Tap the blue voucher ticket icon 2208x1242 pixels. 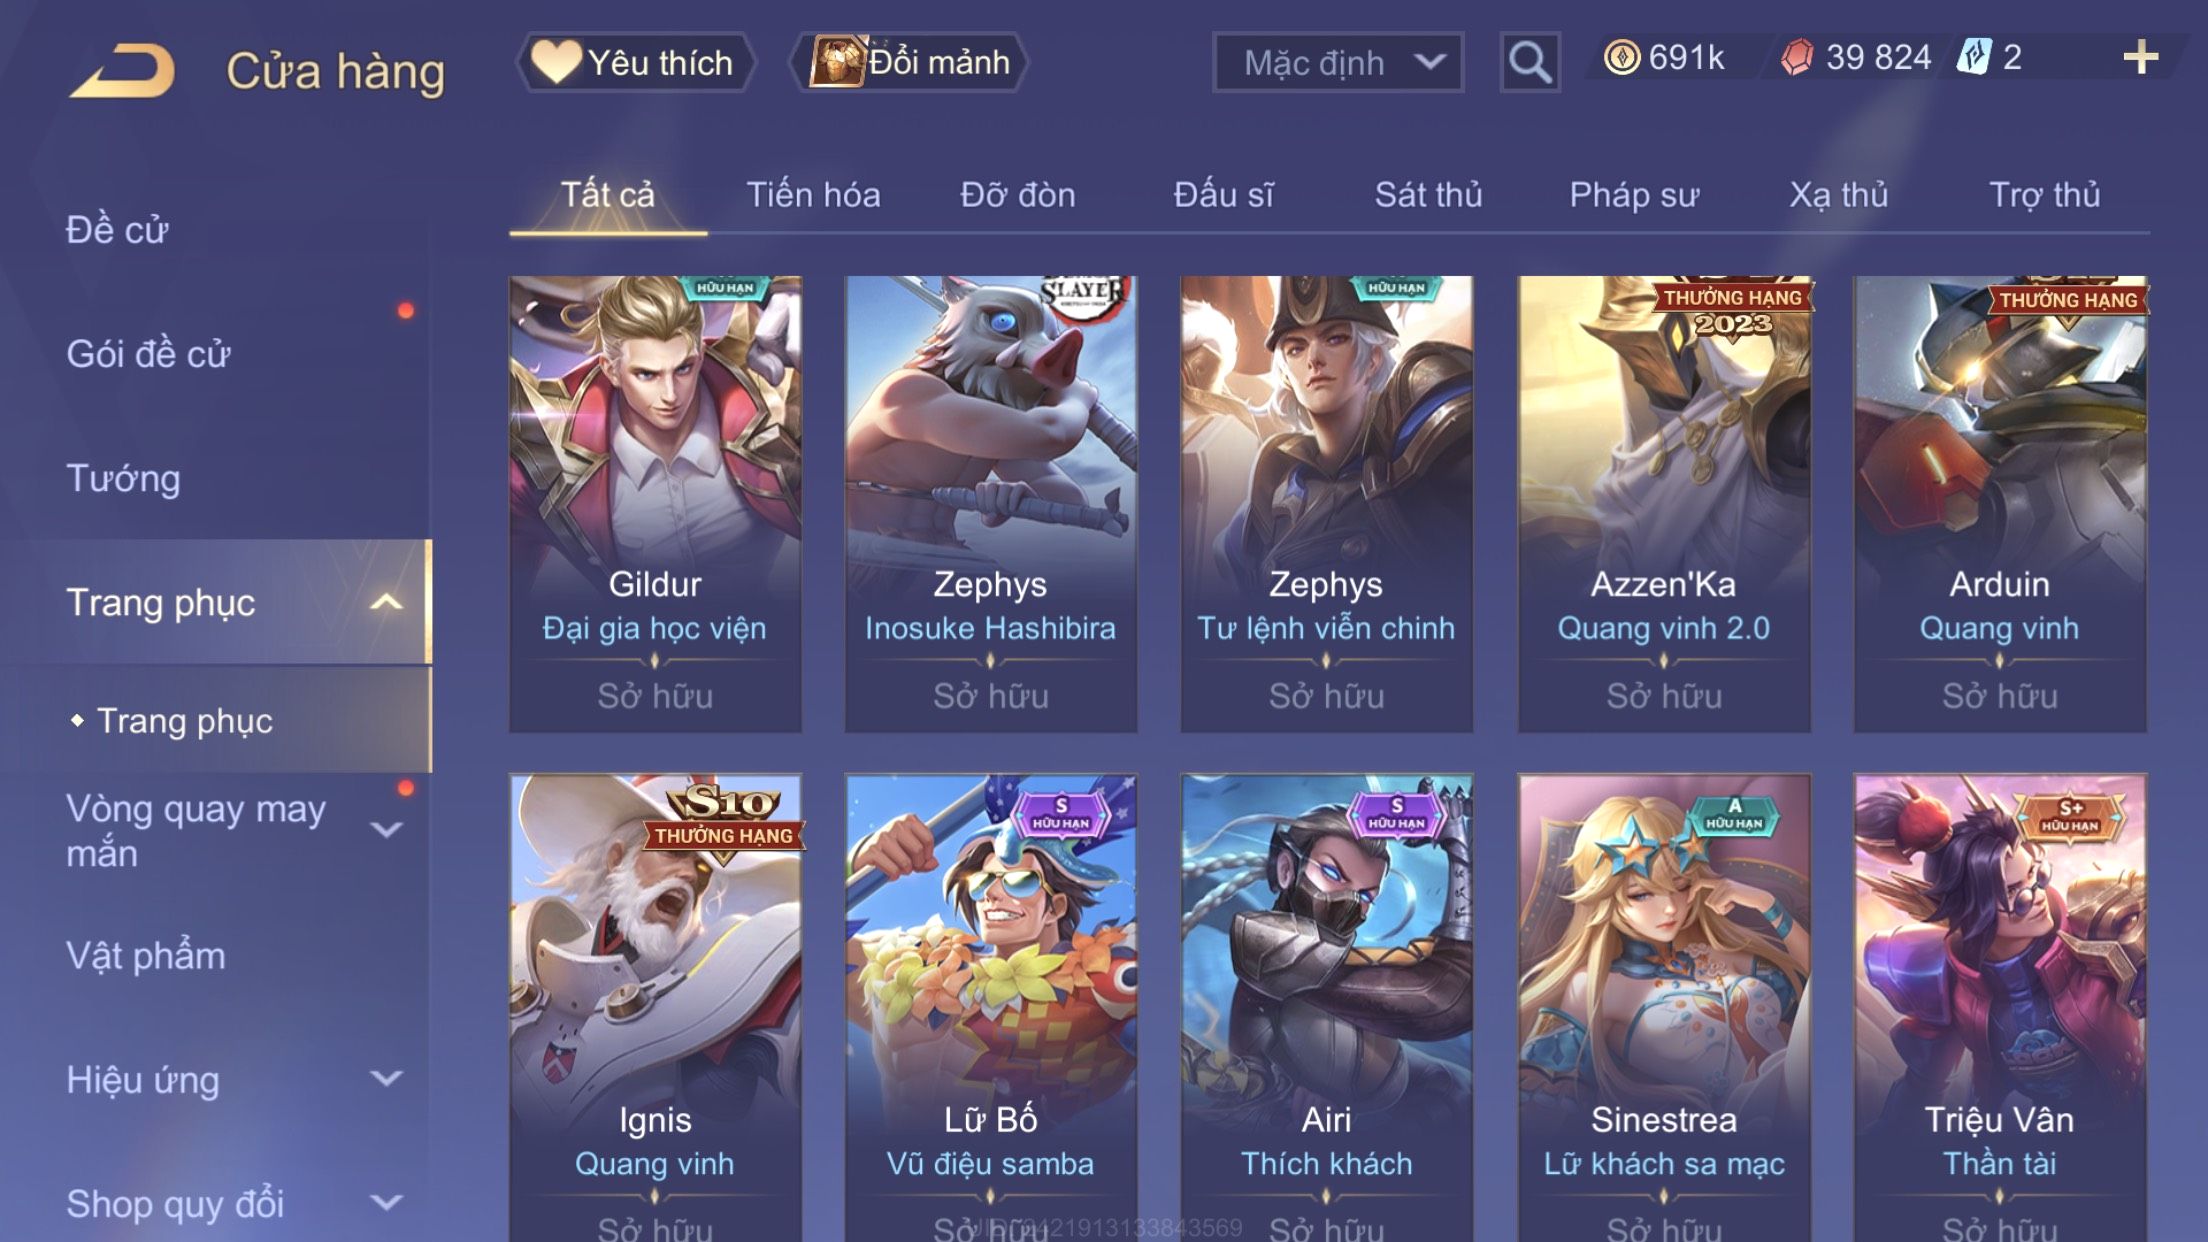click(1975, 57)
